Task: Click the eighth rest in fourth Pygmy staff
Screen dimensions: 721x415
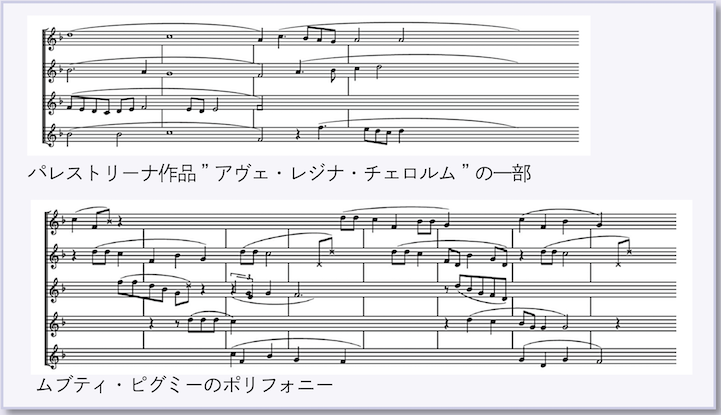Action: (178, 324)
